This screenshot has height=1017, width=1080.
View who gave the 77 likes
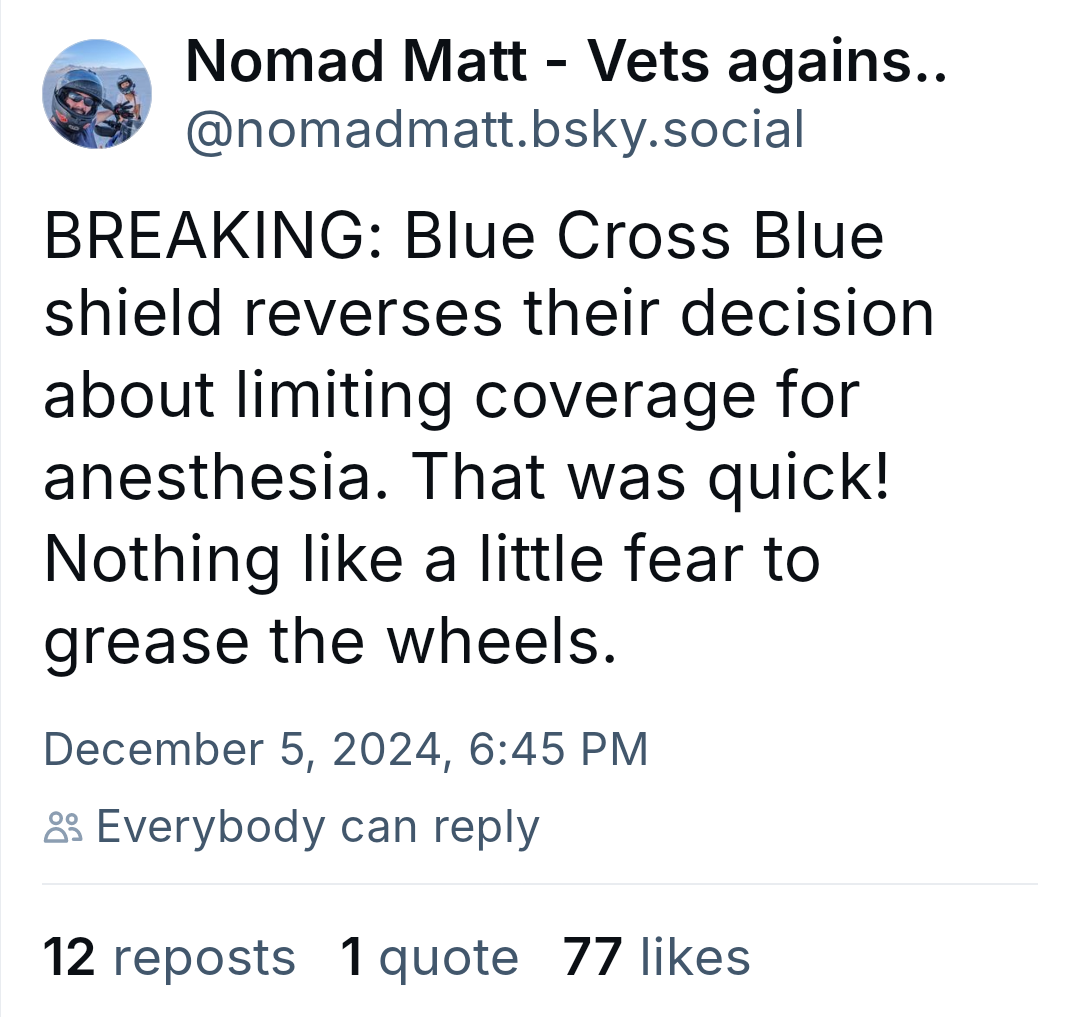click(656, 957)
